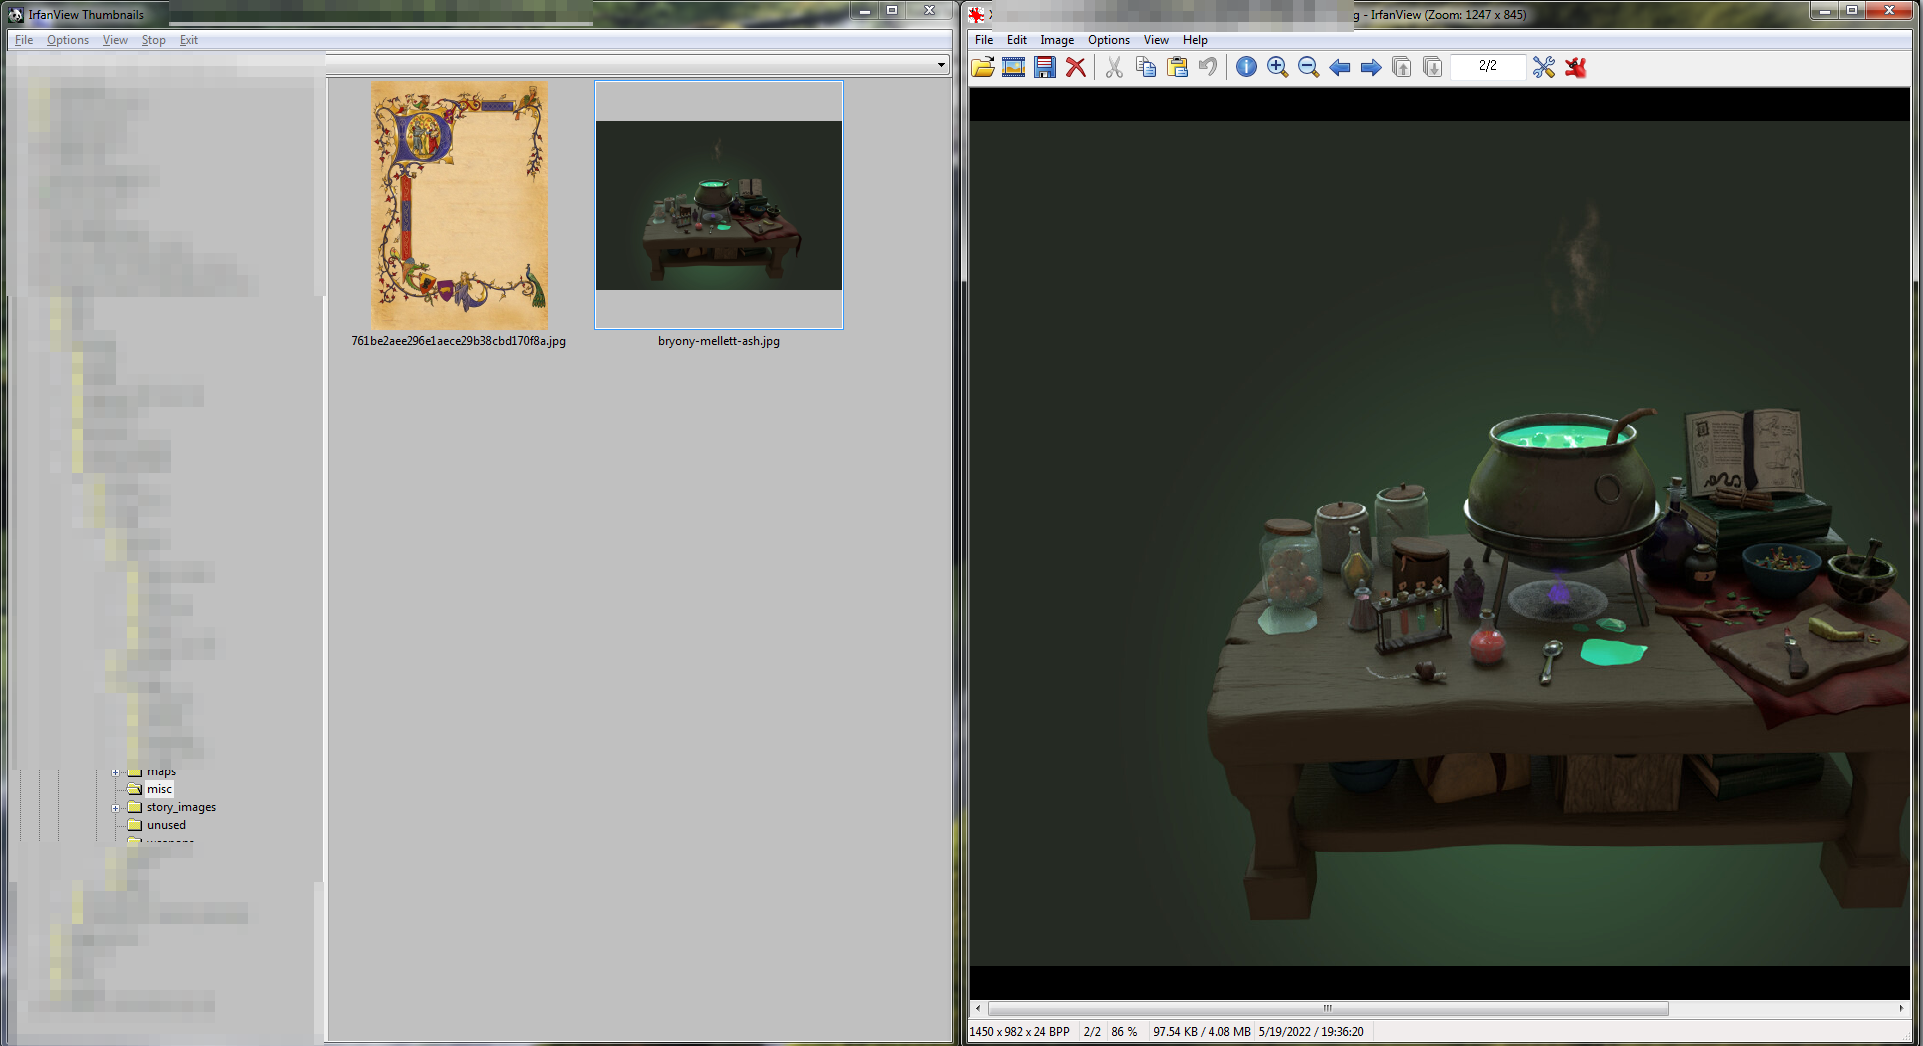
Task: Click status bar image dimensions 1450 x 982
Action: pyautogui.click(x=1019, y=1032)
